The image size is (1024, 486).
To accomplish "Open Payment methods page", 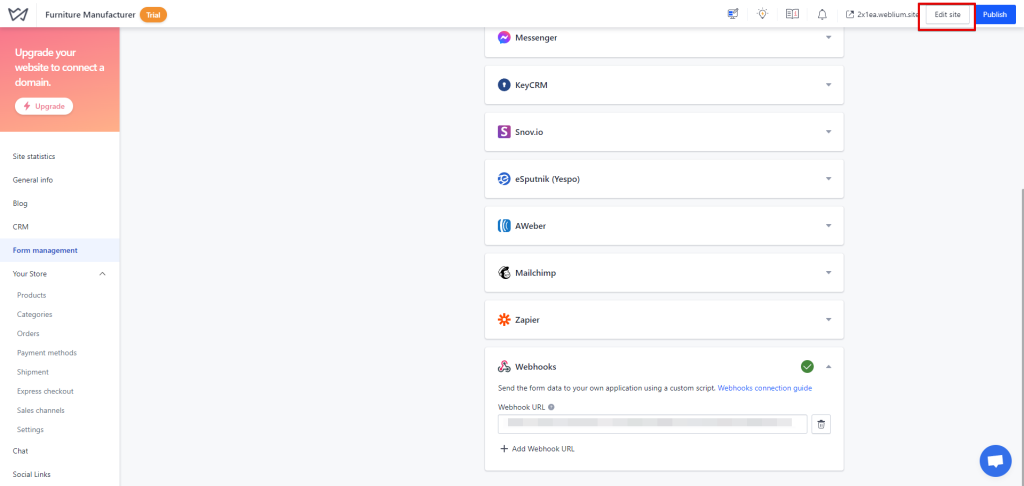I will 47,353.
